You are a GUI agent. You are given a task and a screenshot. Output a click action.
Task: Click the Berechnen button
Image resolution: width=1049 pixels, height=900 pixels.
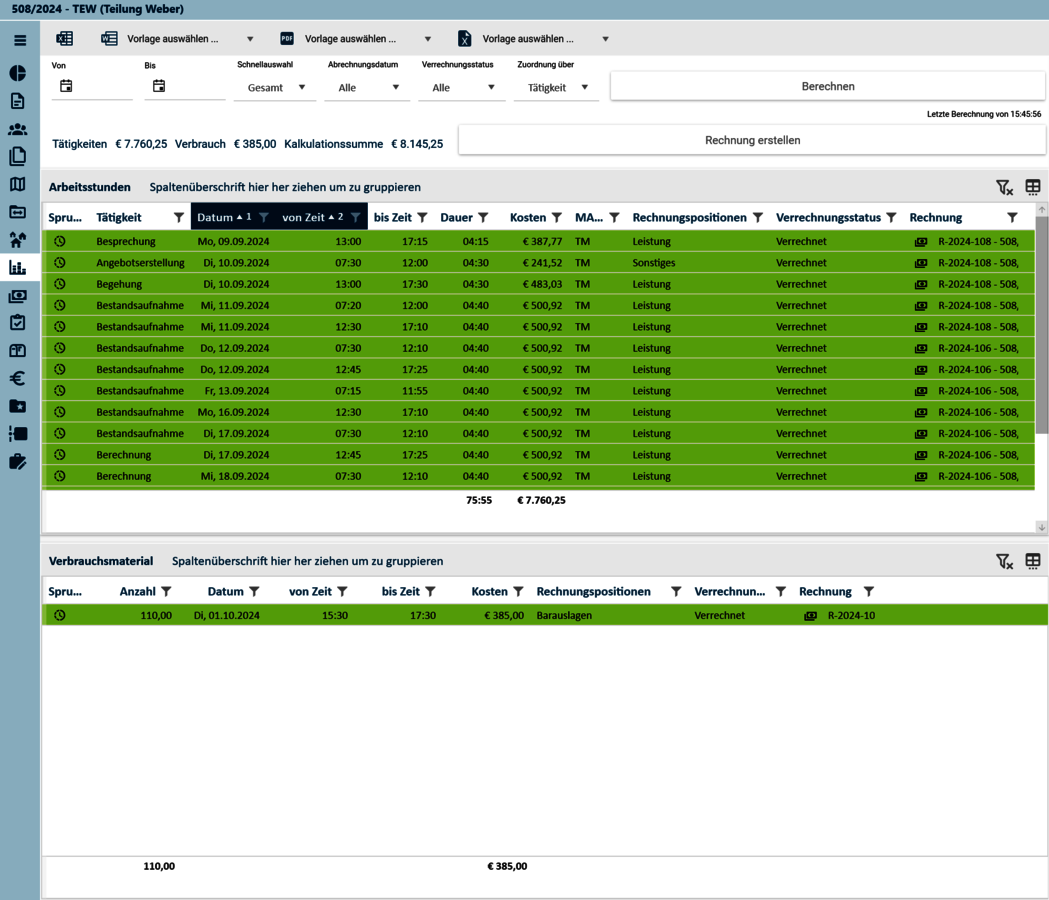click(827, 86)
